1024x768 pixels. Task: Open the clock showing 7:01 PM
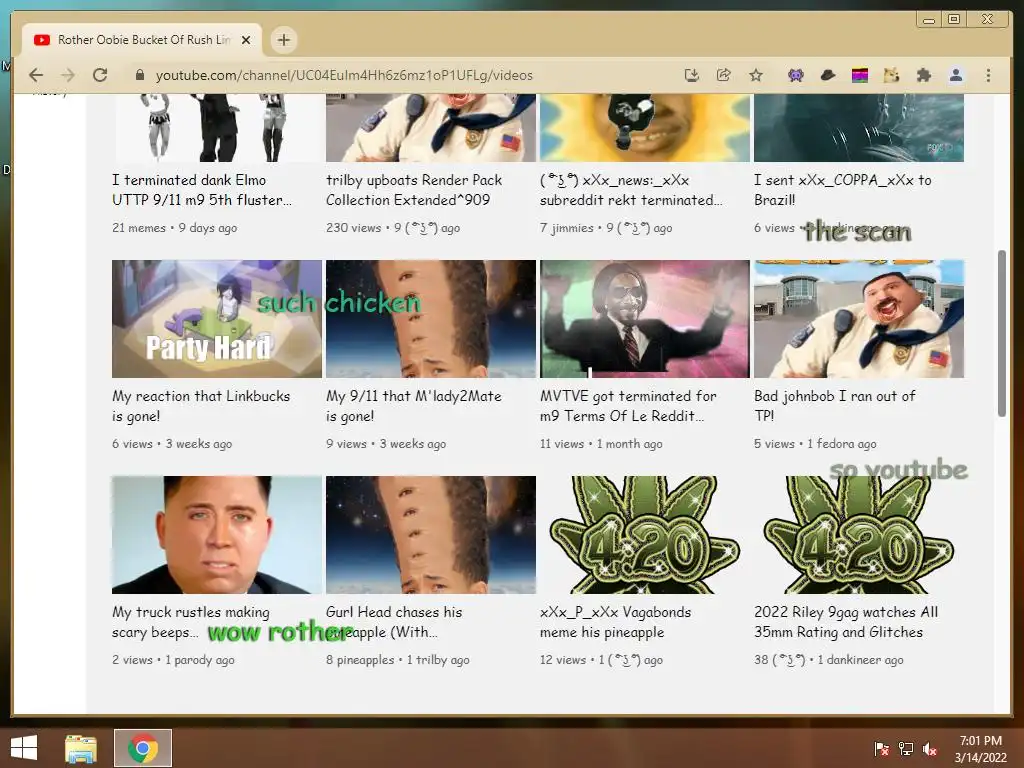click(980, 748)
